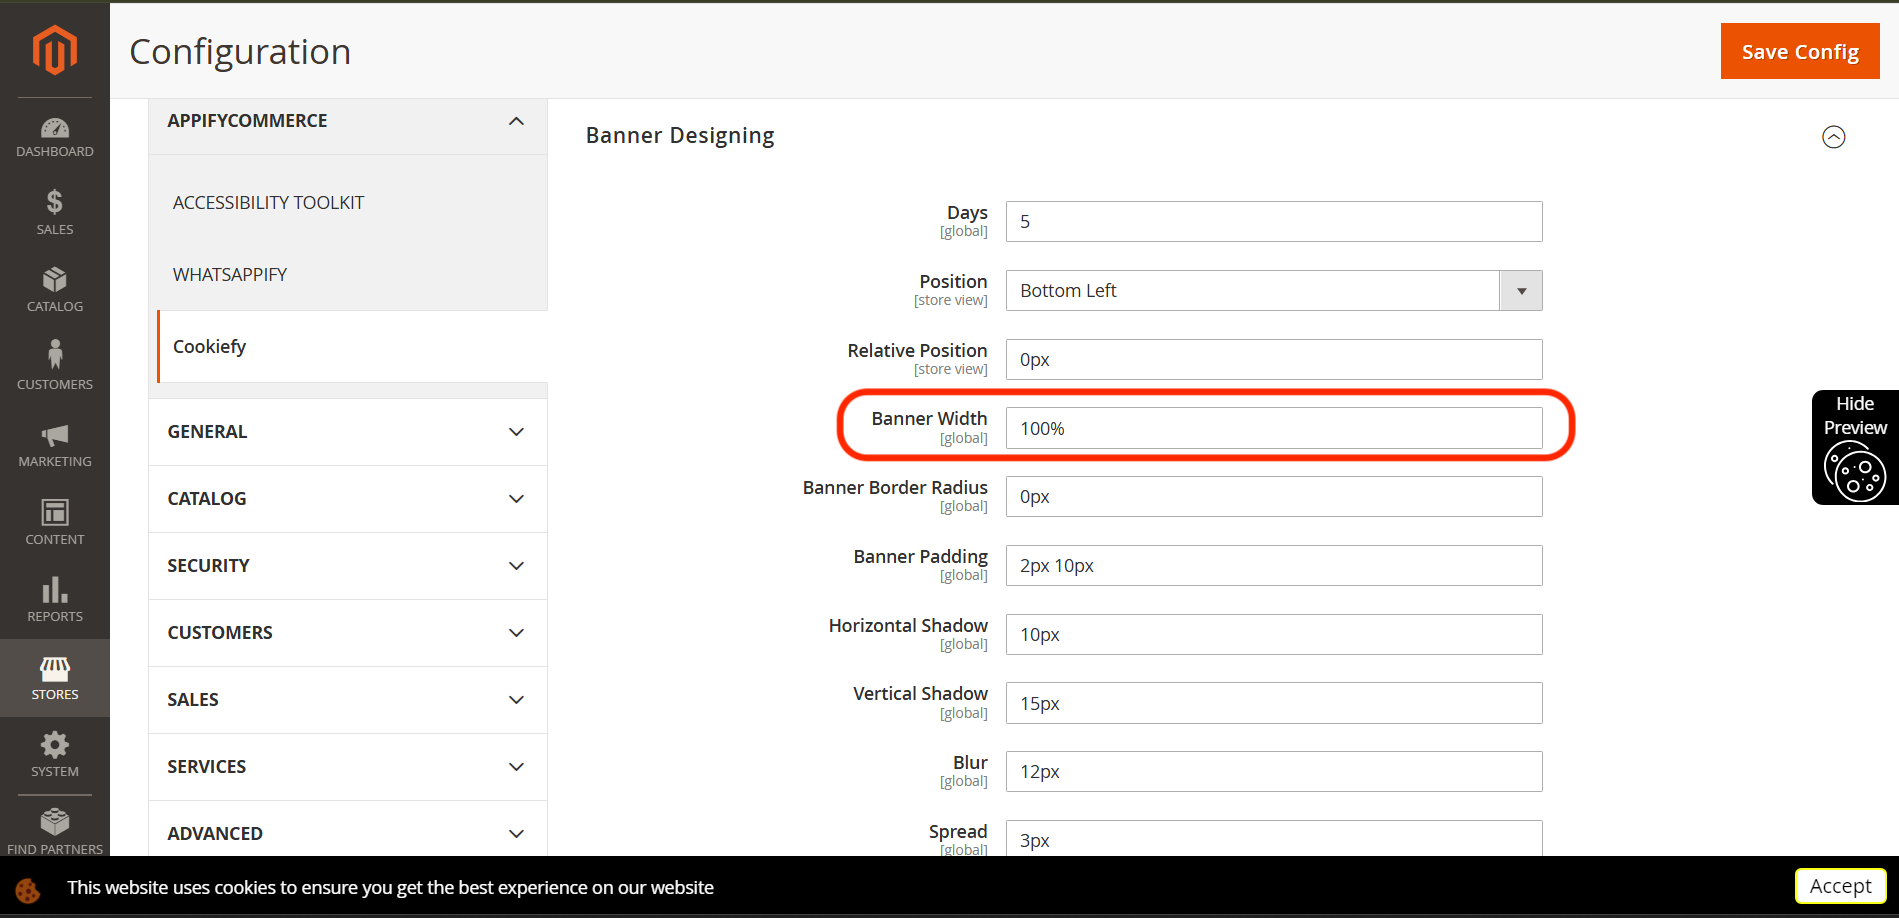This screenshot has height=918, width=1899.
Task: Click the Banner Designing section heading
Action: [x=680, y=136]
